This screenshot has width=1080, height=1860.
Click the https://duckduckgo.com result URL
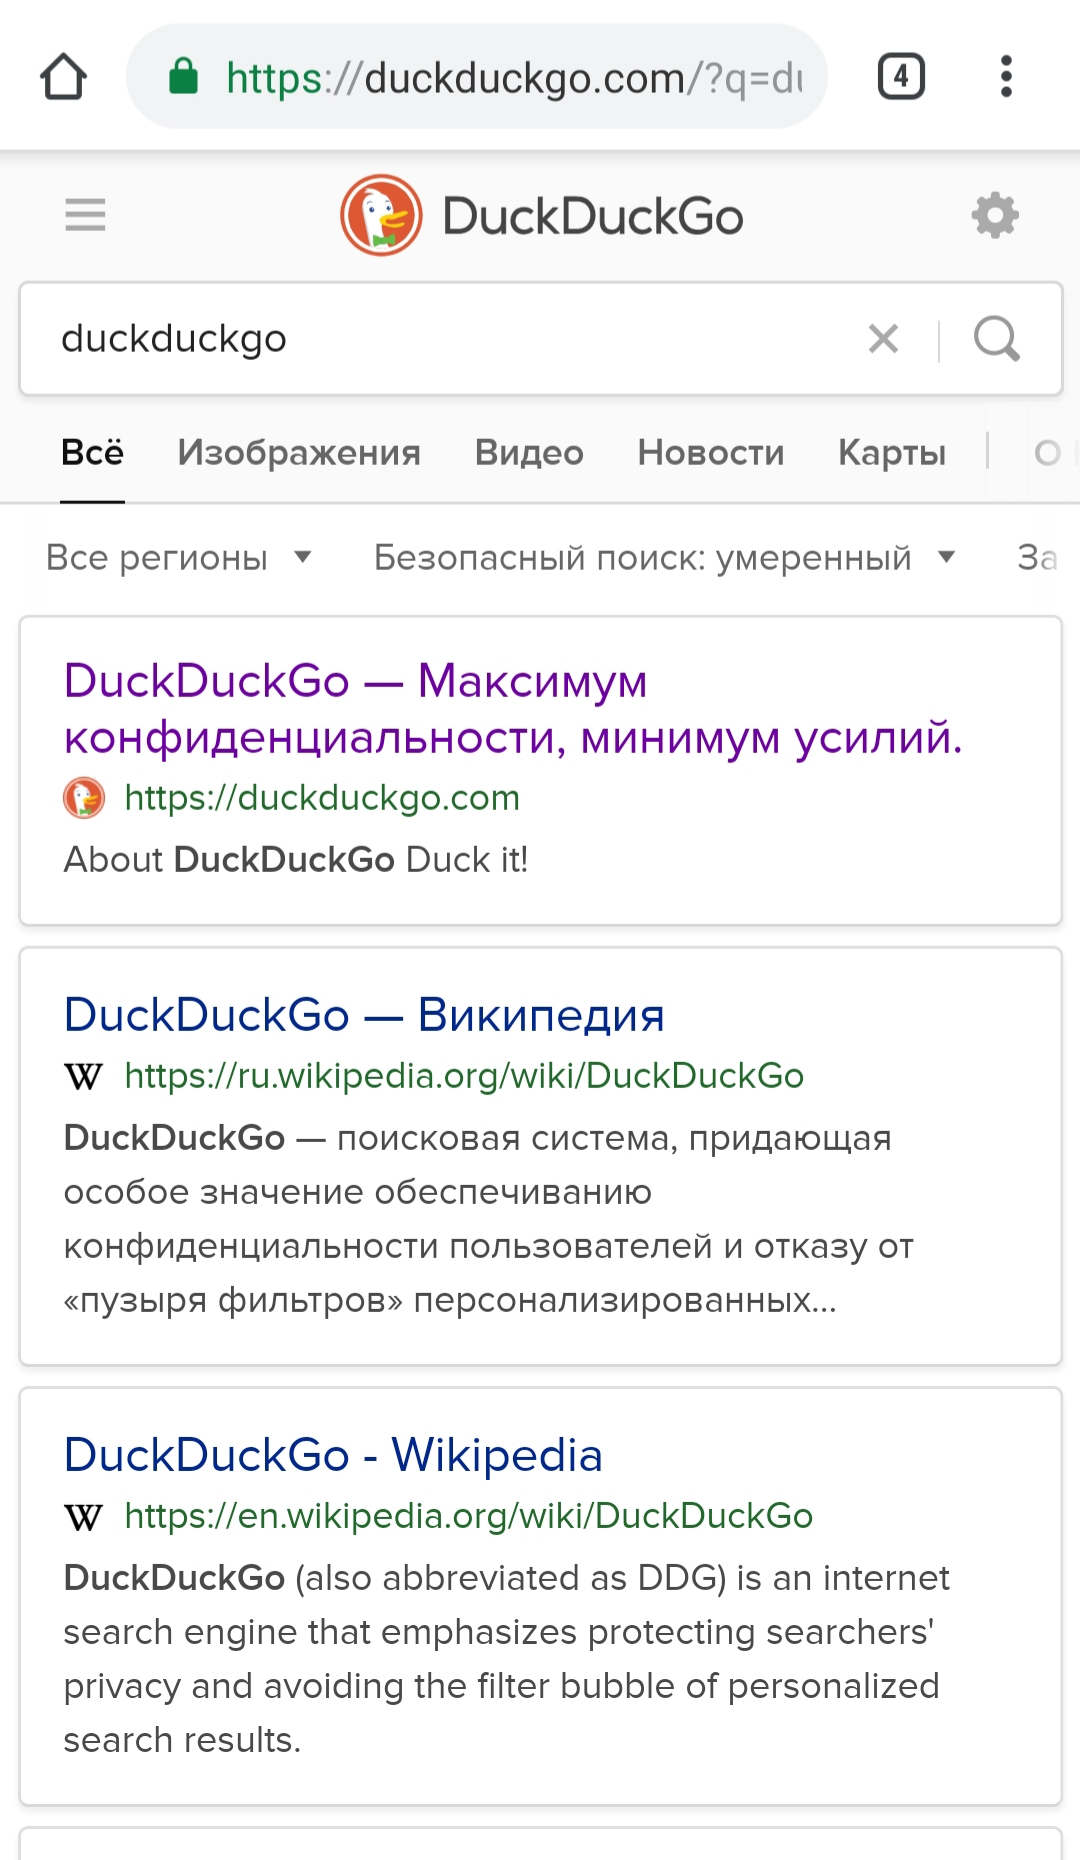click(x=322, y=798)
